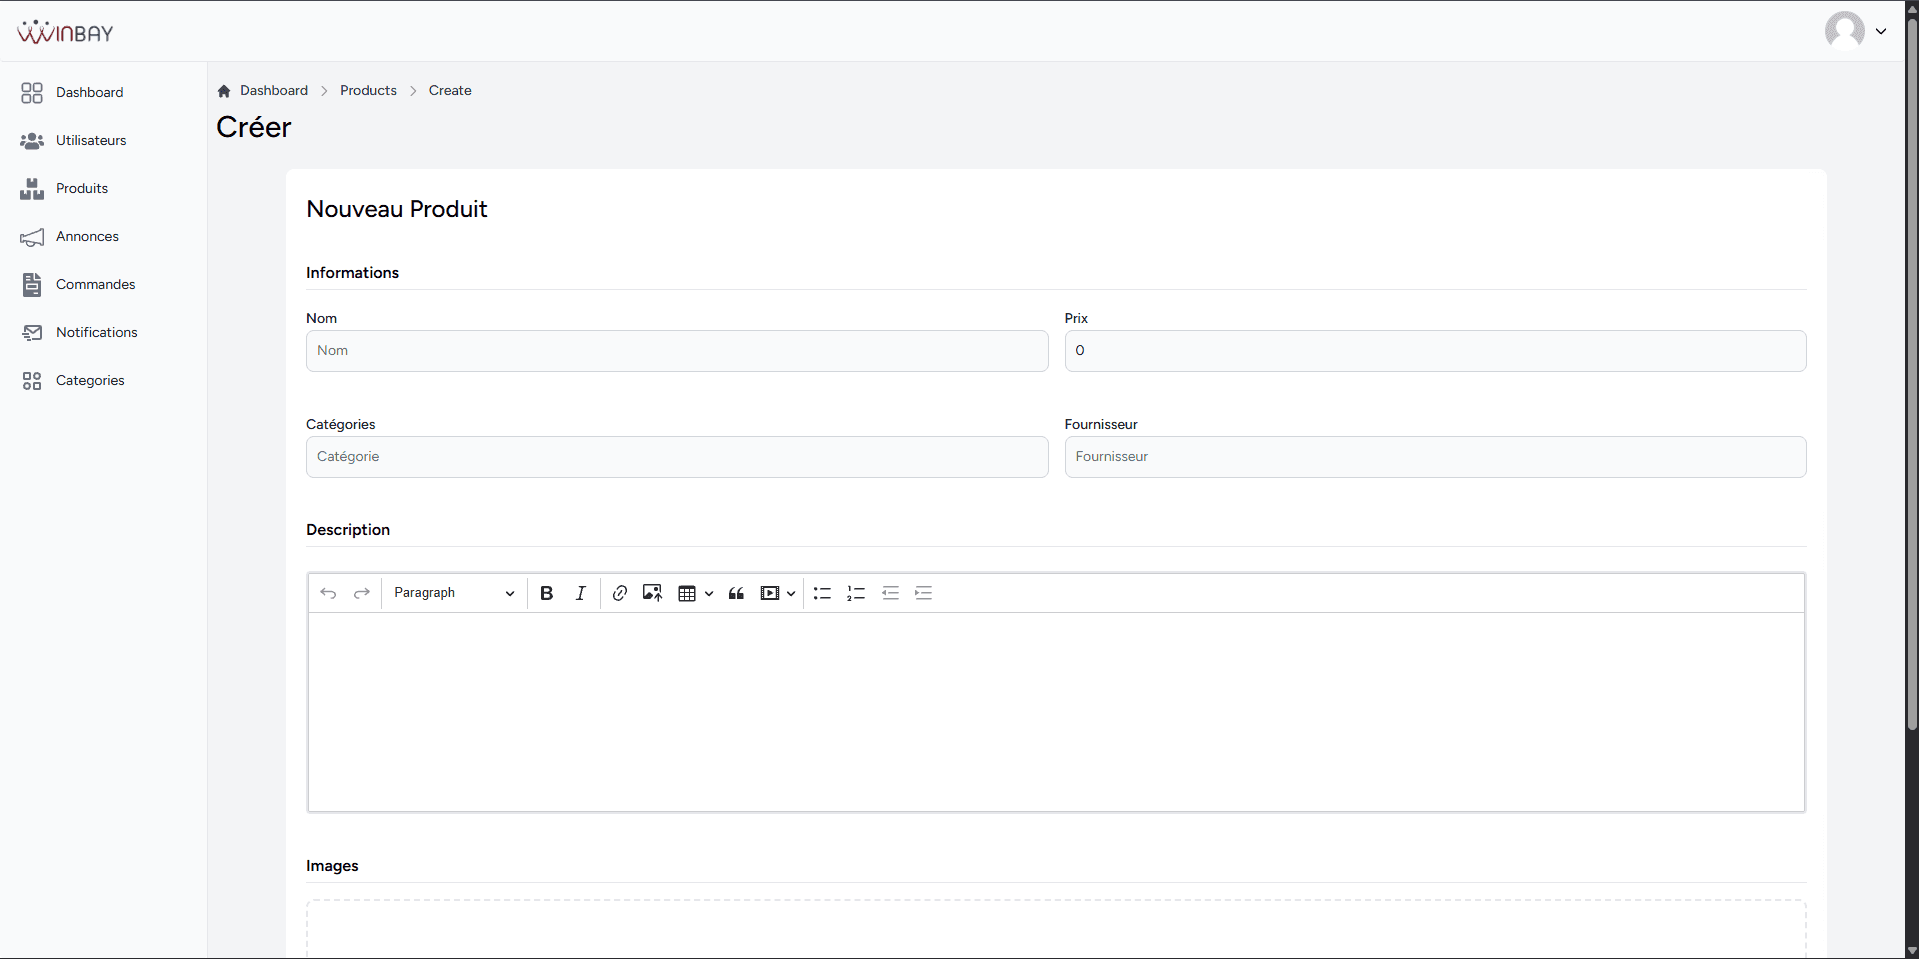
Task: Insert a table in description
Action: coord(687,593)
